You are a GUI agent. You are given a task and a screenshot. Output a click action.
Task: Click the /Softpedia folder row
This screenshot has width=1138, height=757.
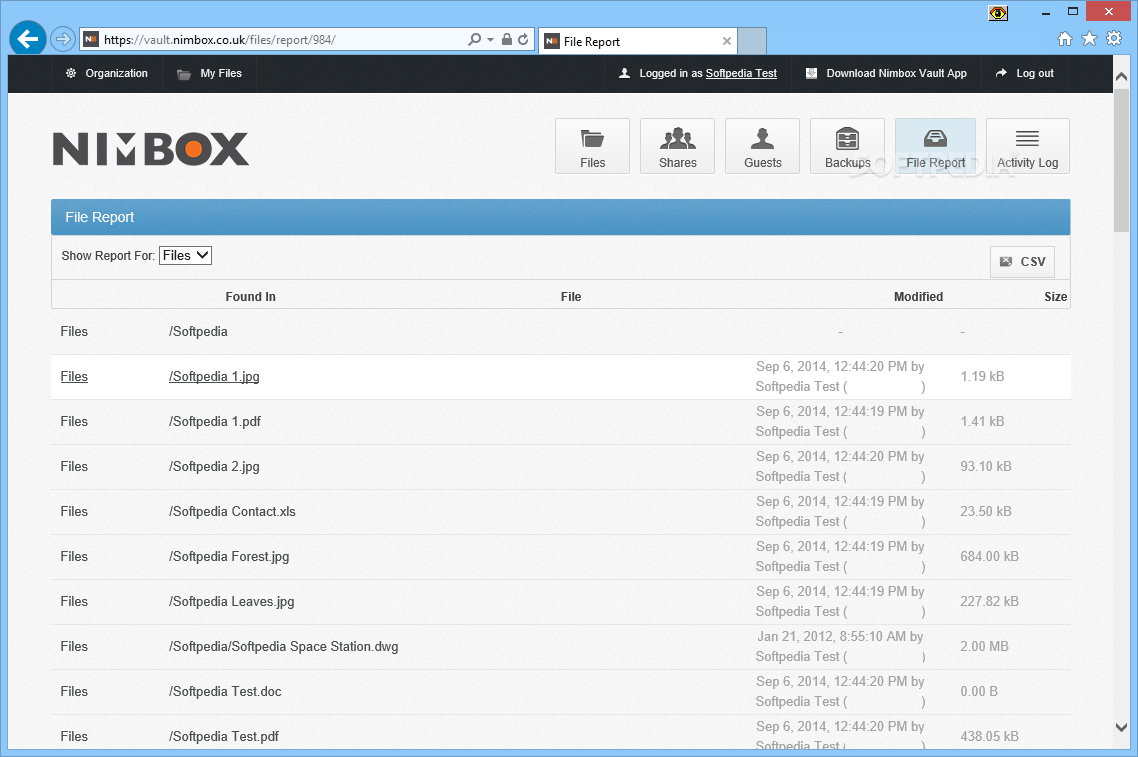(560, 332)
